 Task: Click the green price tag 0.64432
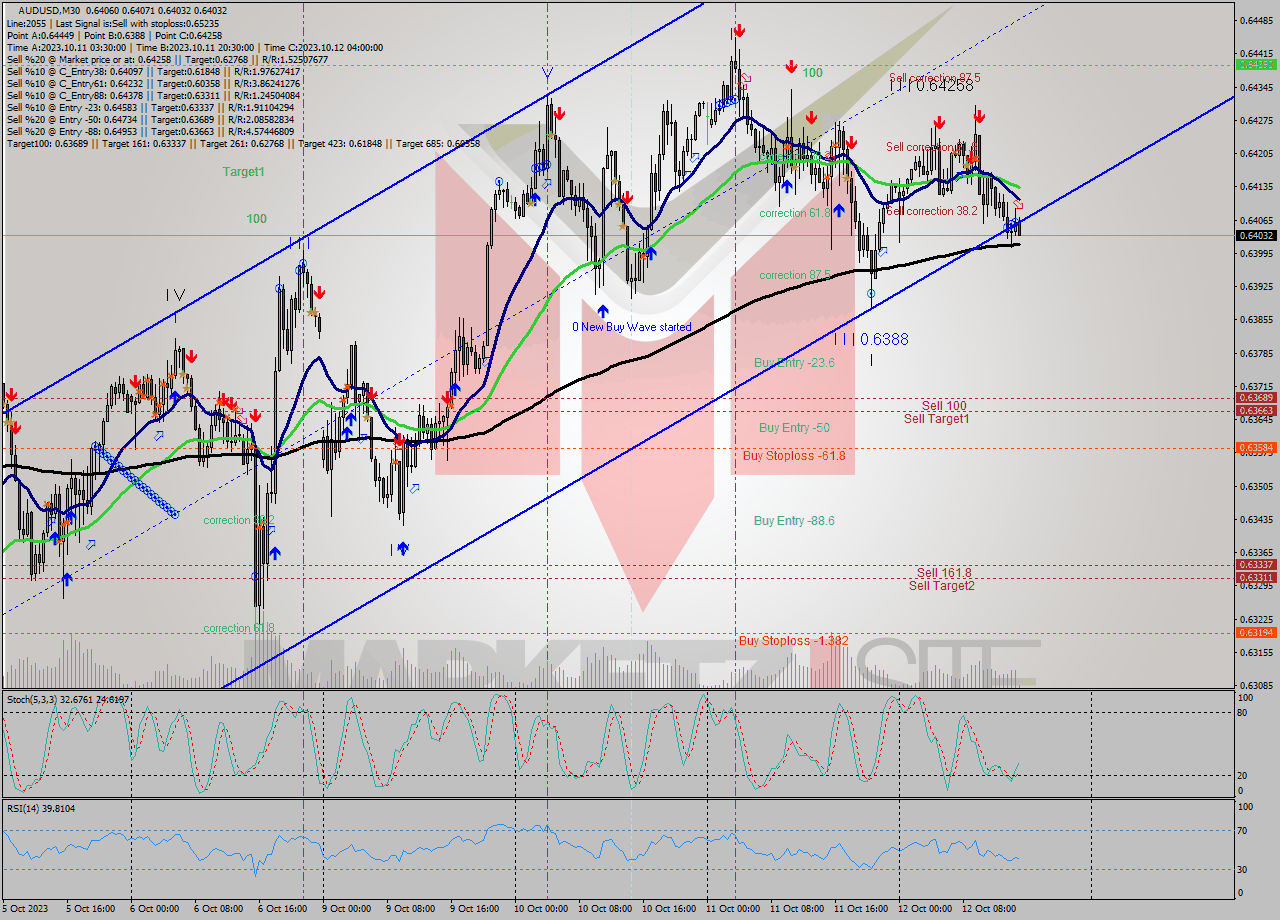pyautogui.click(x=1257, y=64)
